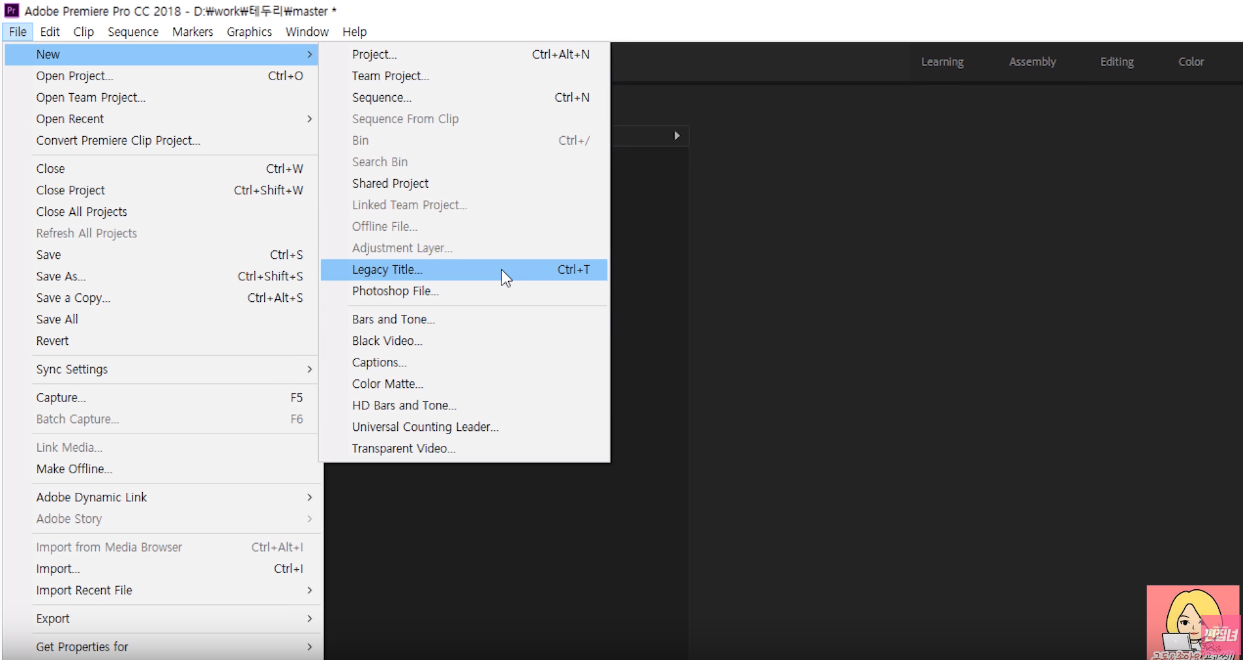This screenshot has width=1243, height=660.
Task: Switch to Editing workspace tab
Action: tap(1117, 62)
